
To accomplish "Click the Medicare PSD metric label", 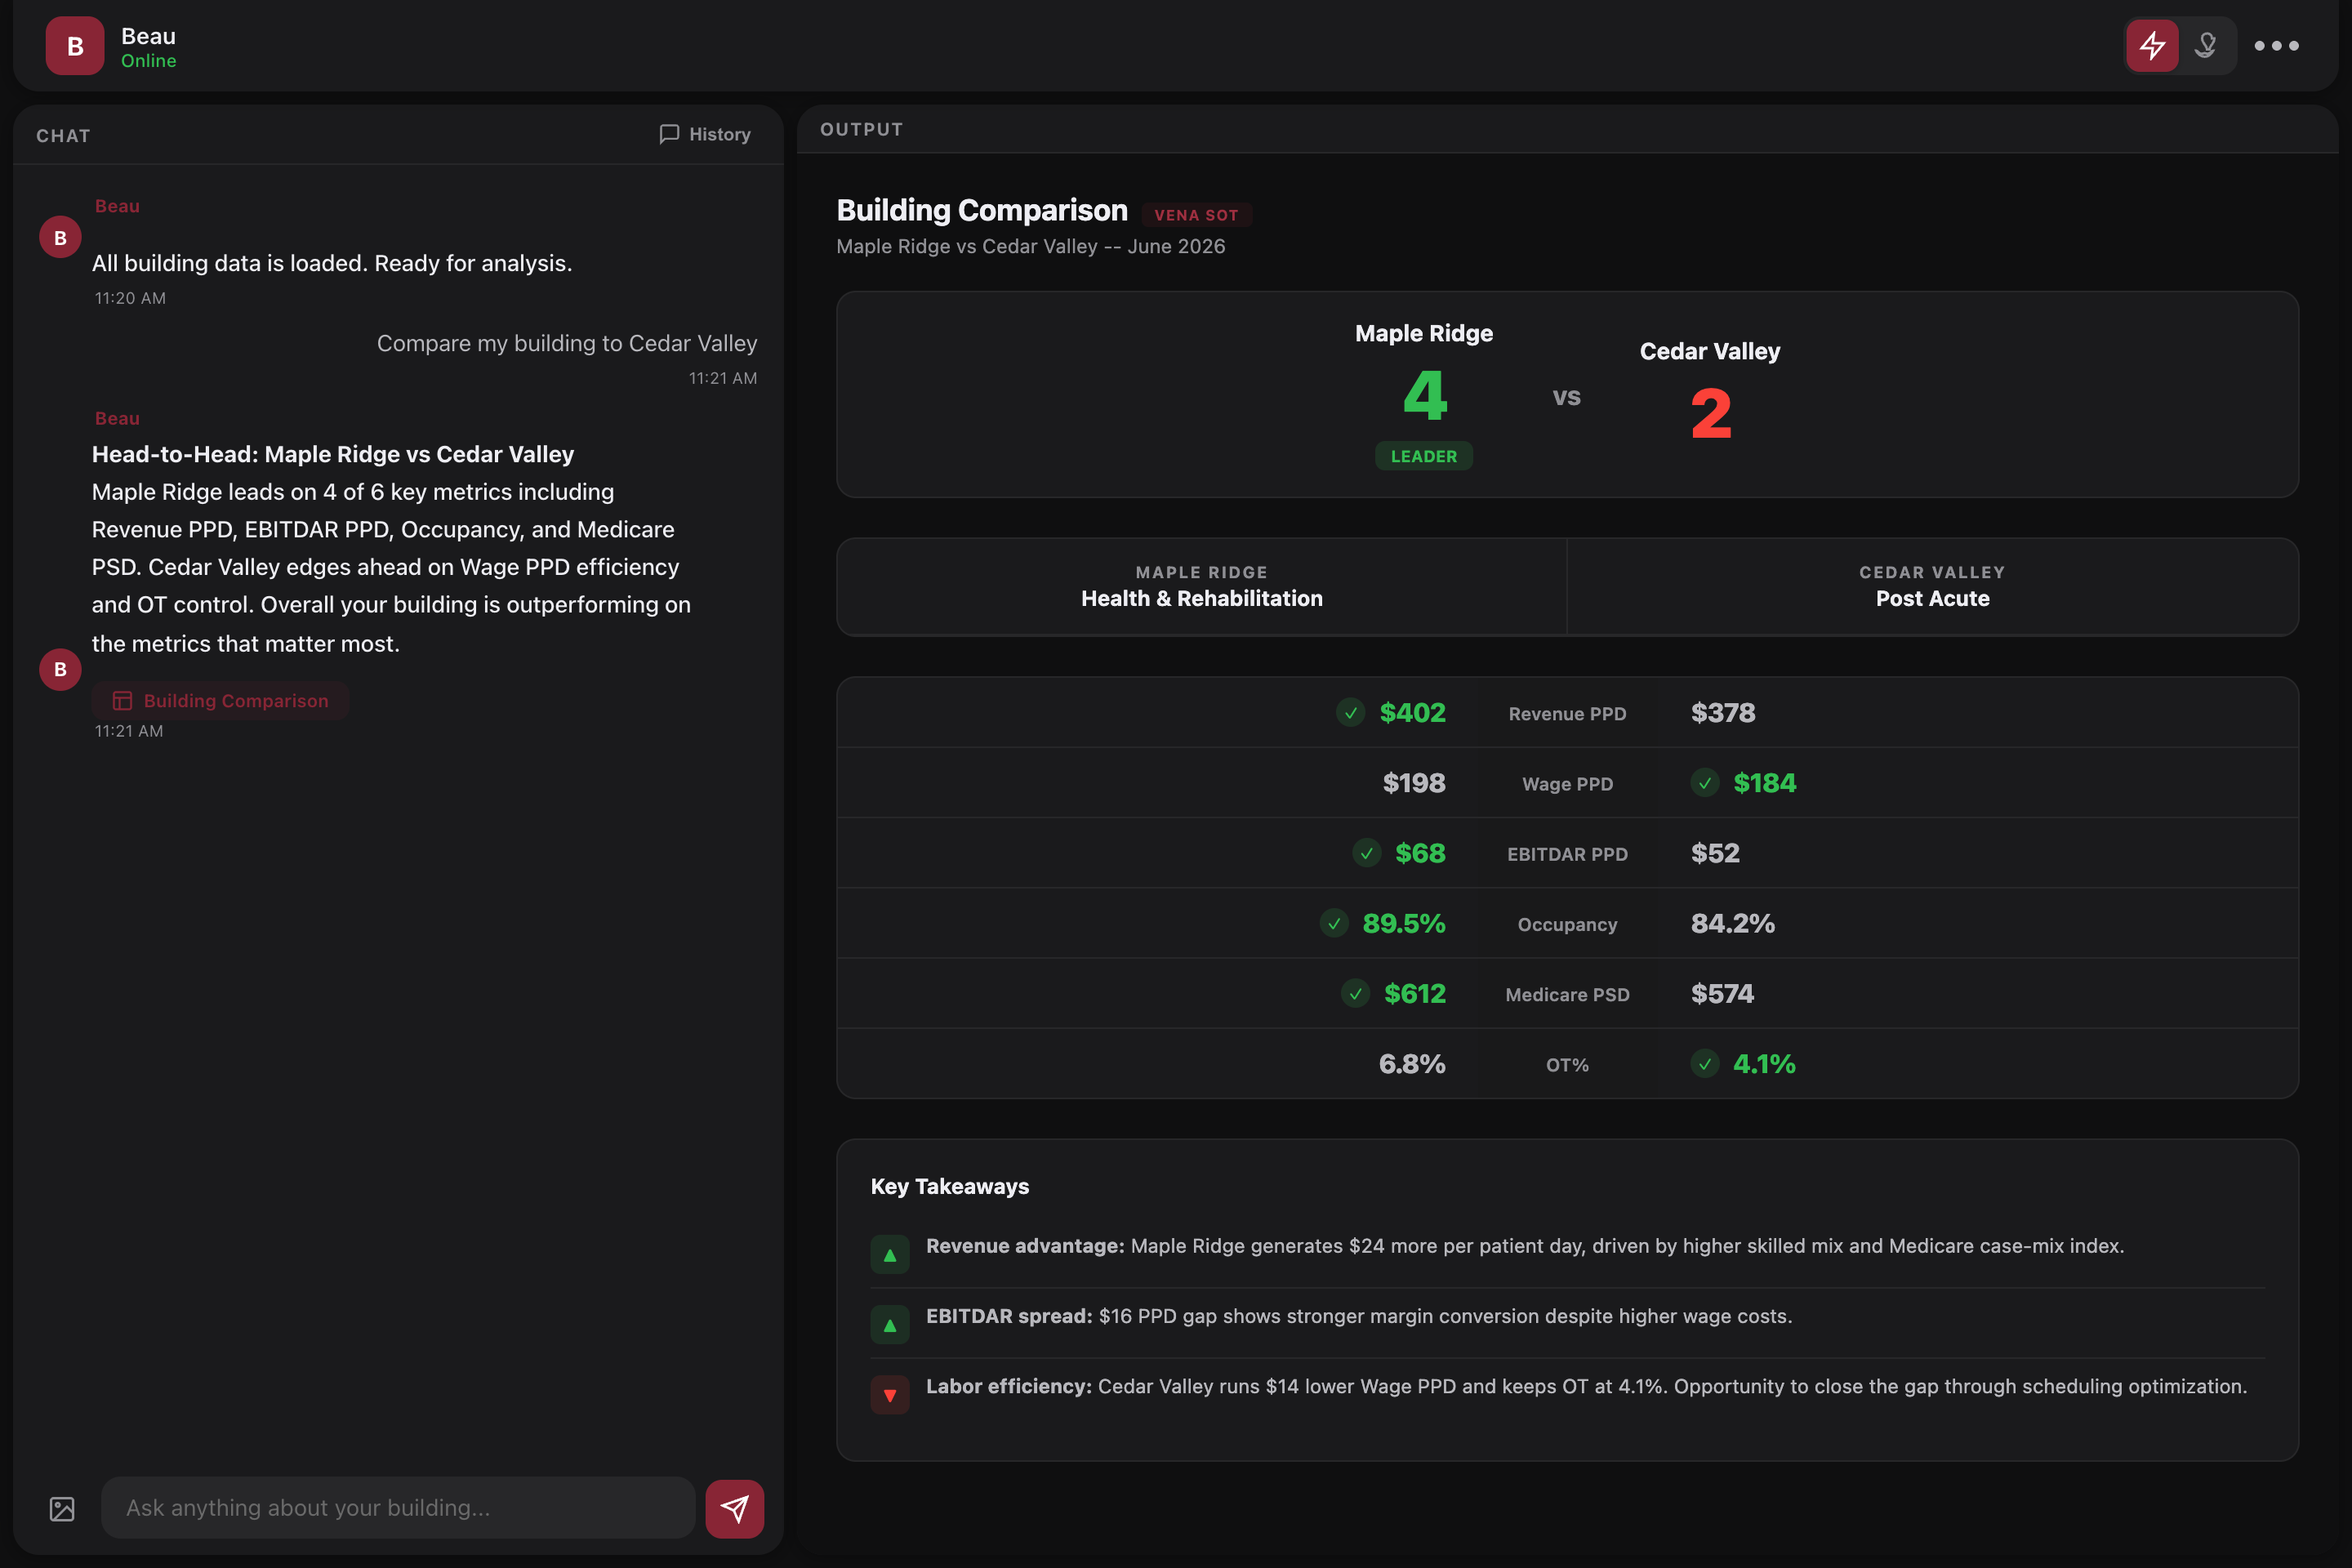I will (x=1567, y=995).
